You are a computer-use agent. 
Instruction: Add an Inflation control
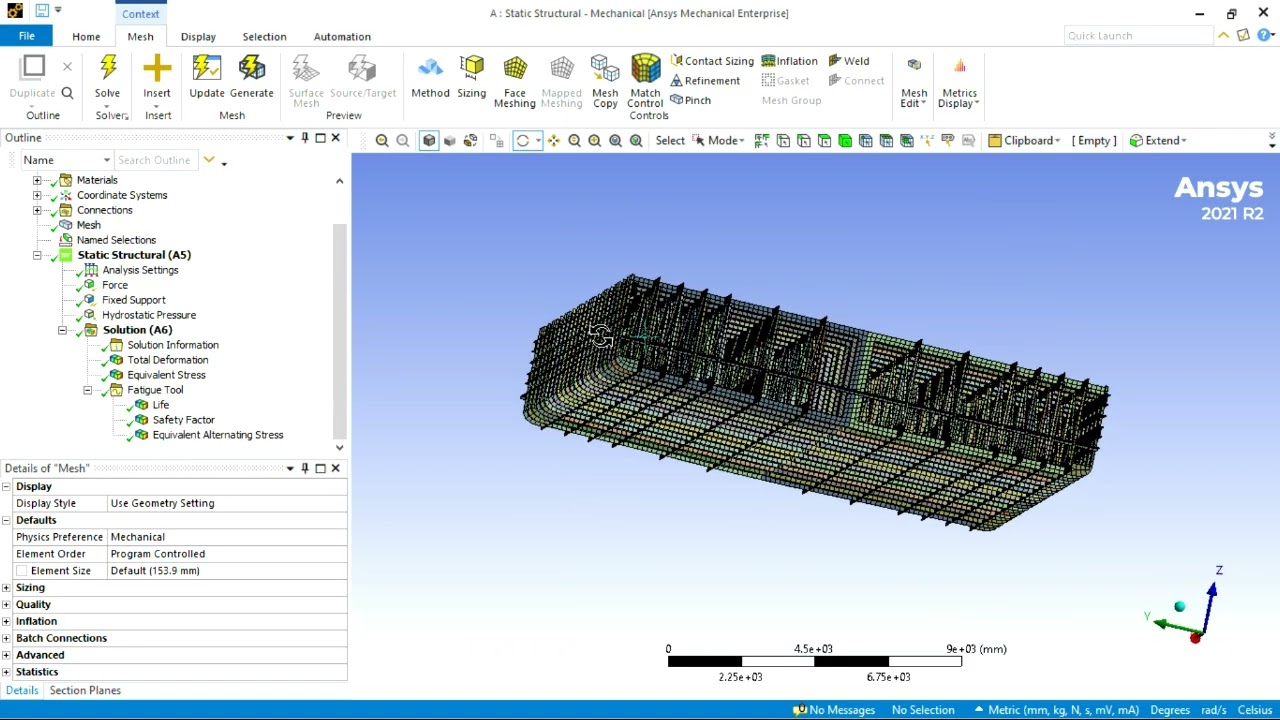(x=790, y=61)
